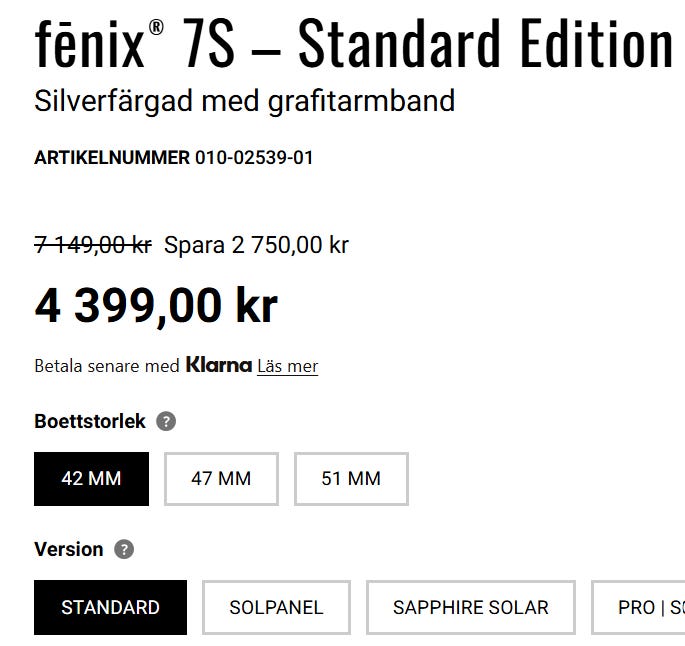The image size is (685, 646).
Task: Choose the 47 MM case size
Action: click(x=221, y=479)
